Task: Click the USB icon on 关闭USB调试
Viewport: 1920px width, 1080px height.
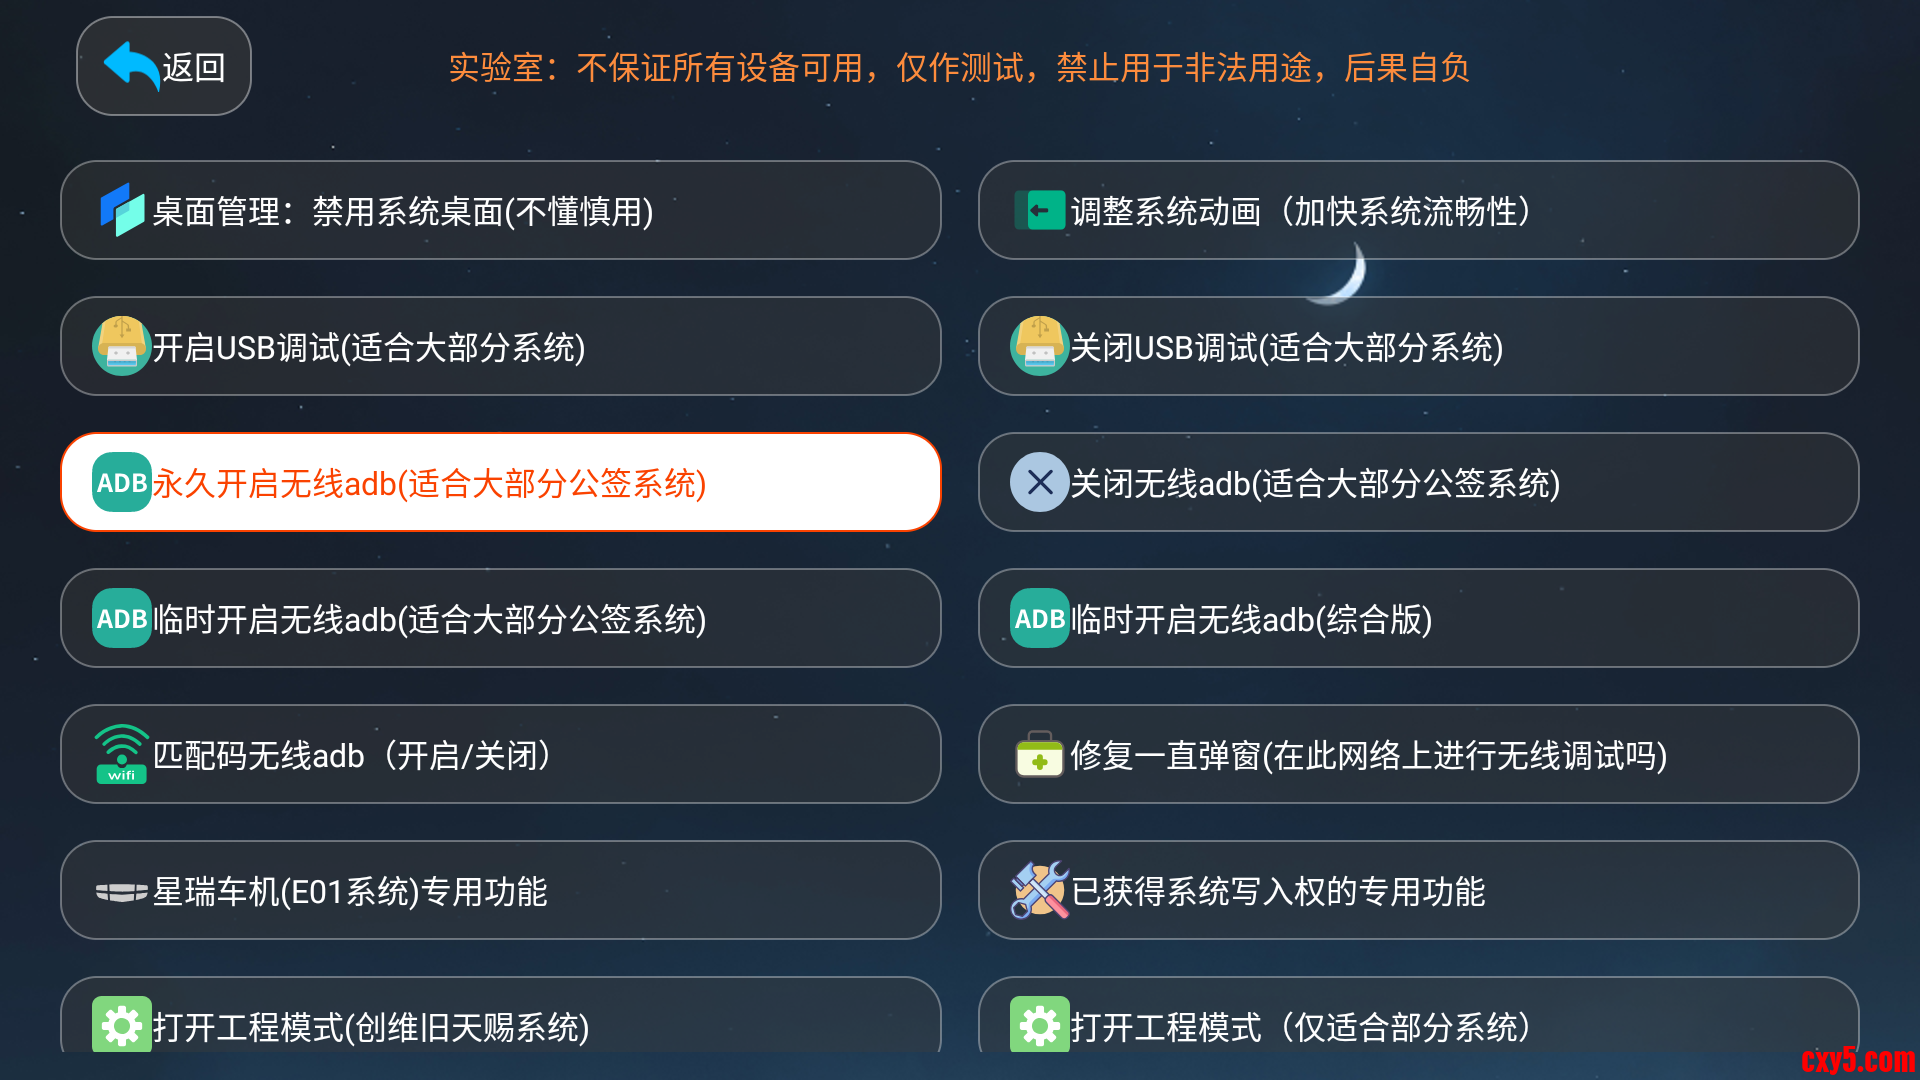Action: pyautogui.click(x=1039, y=346)
